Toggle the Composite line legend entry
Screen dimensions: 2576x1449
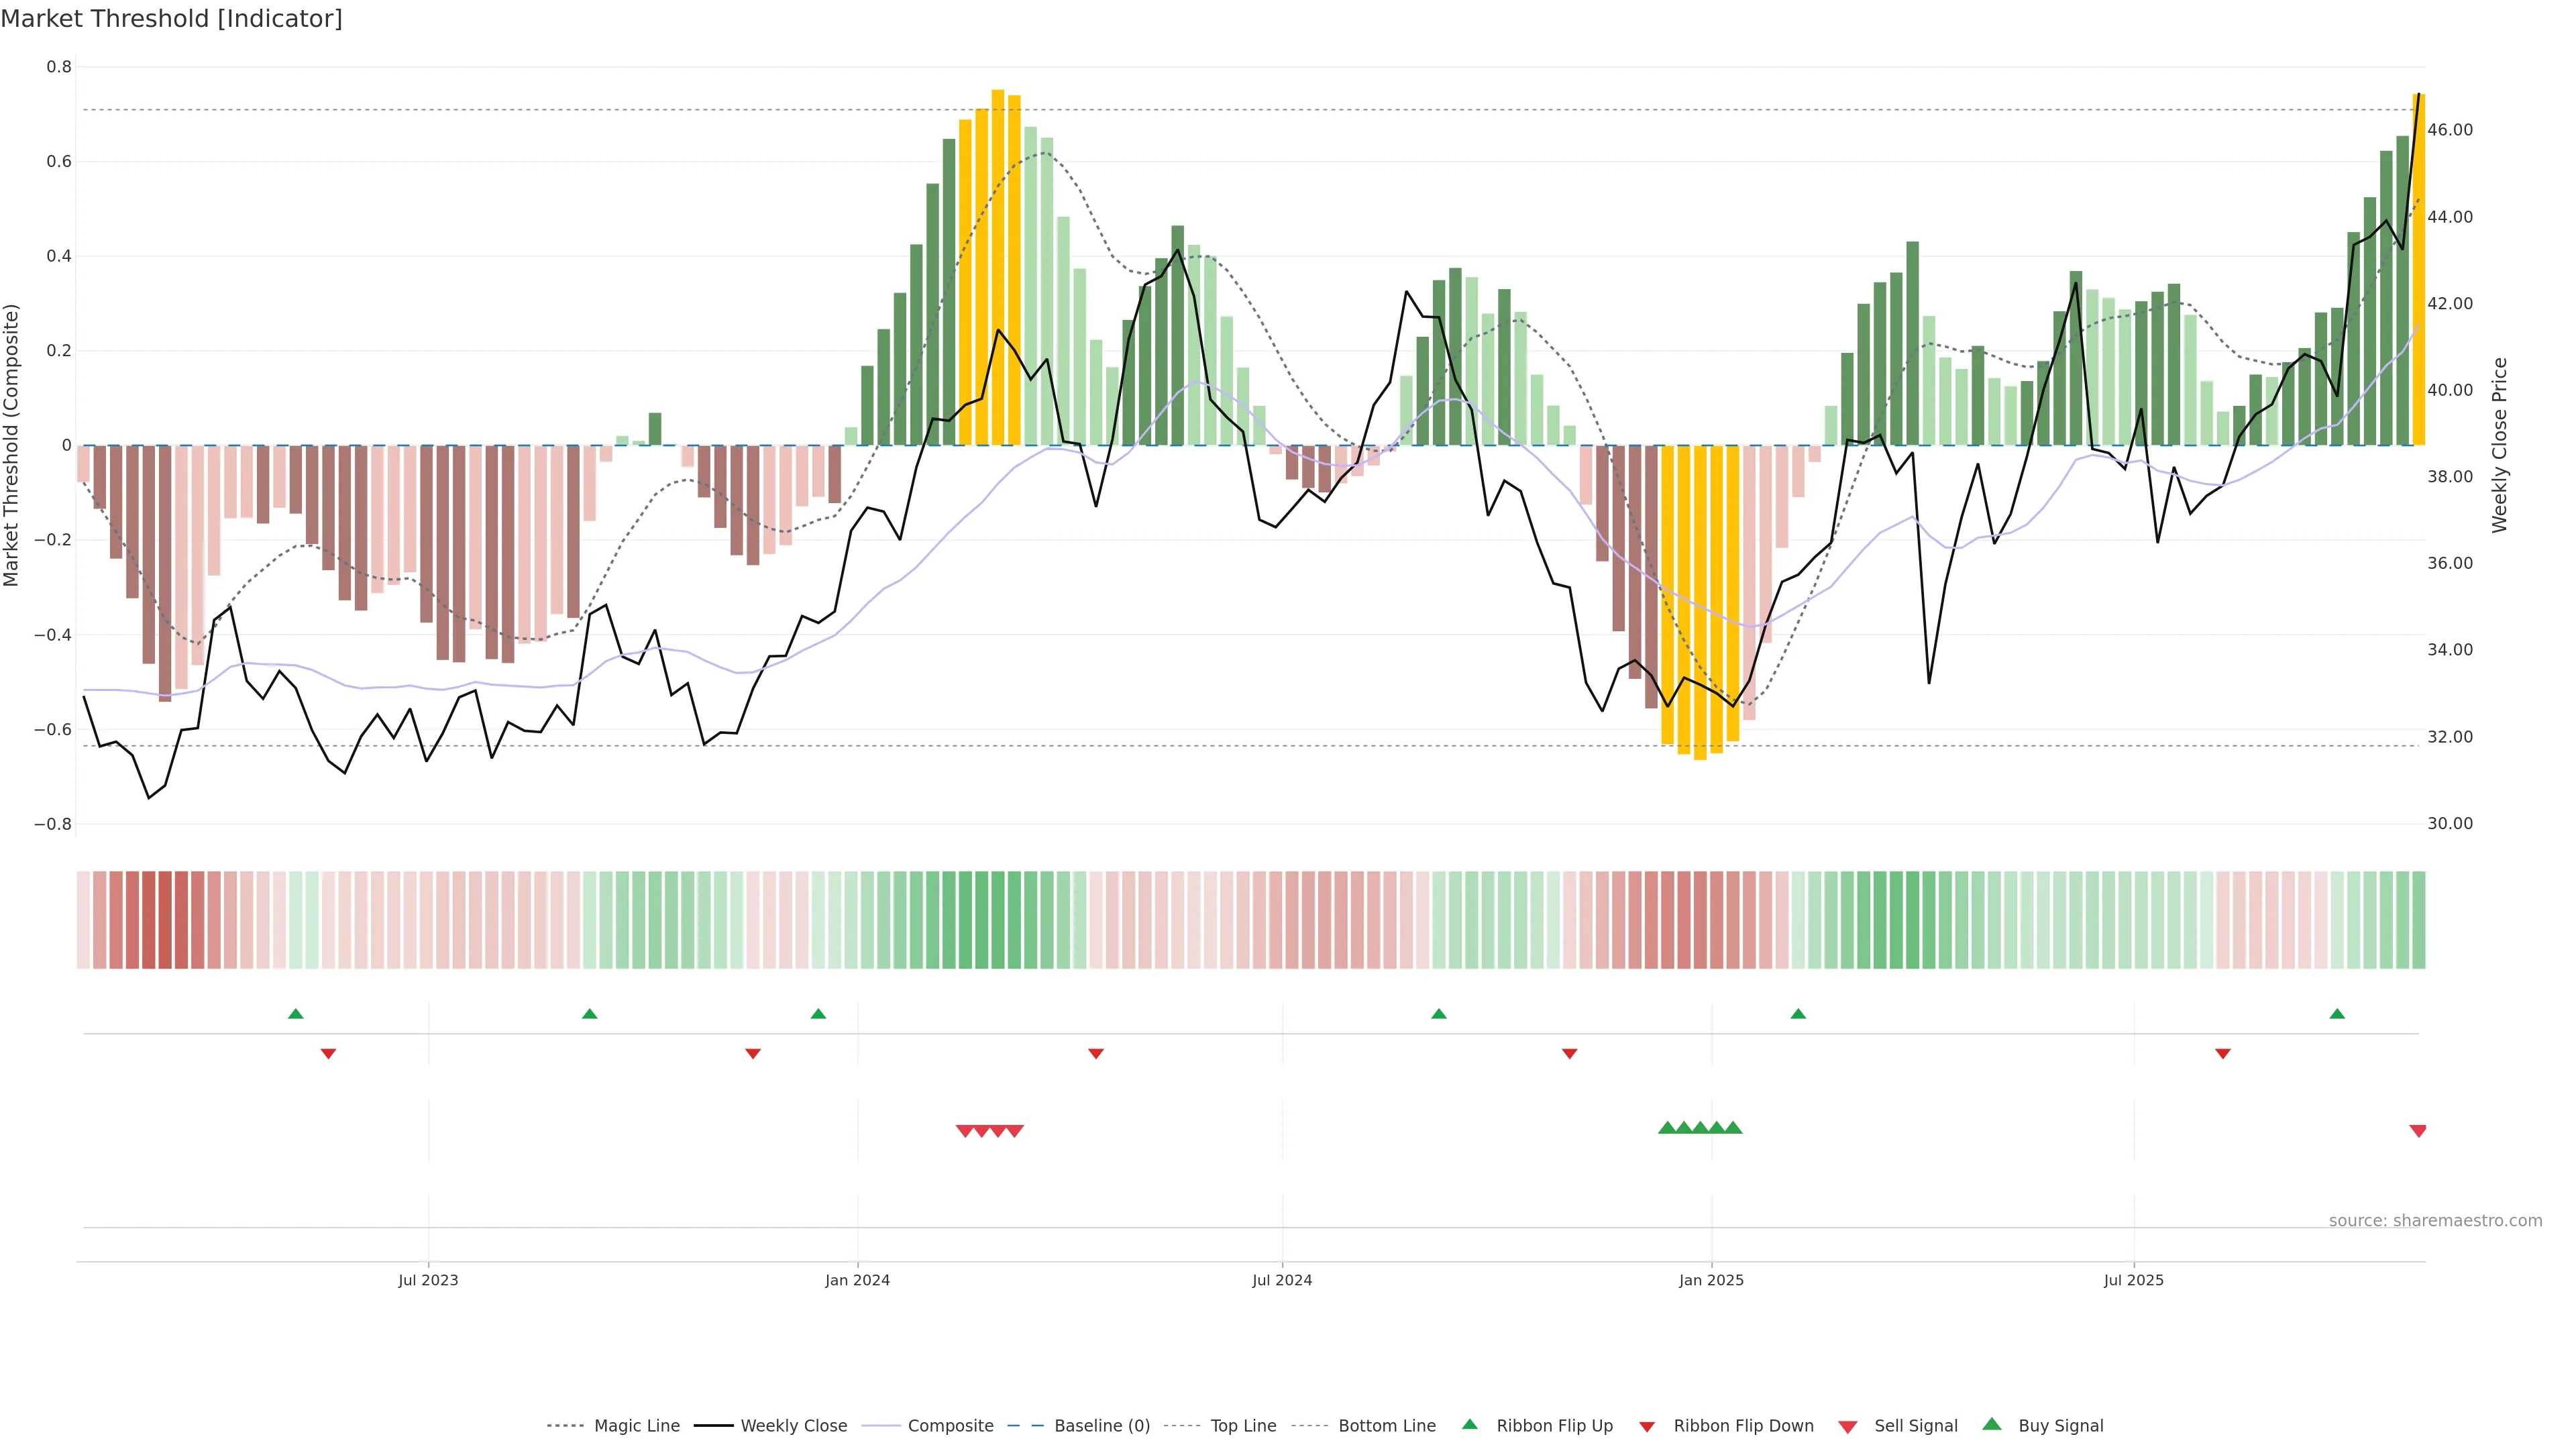(x=950, y=1426)
